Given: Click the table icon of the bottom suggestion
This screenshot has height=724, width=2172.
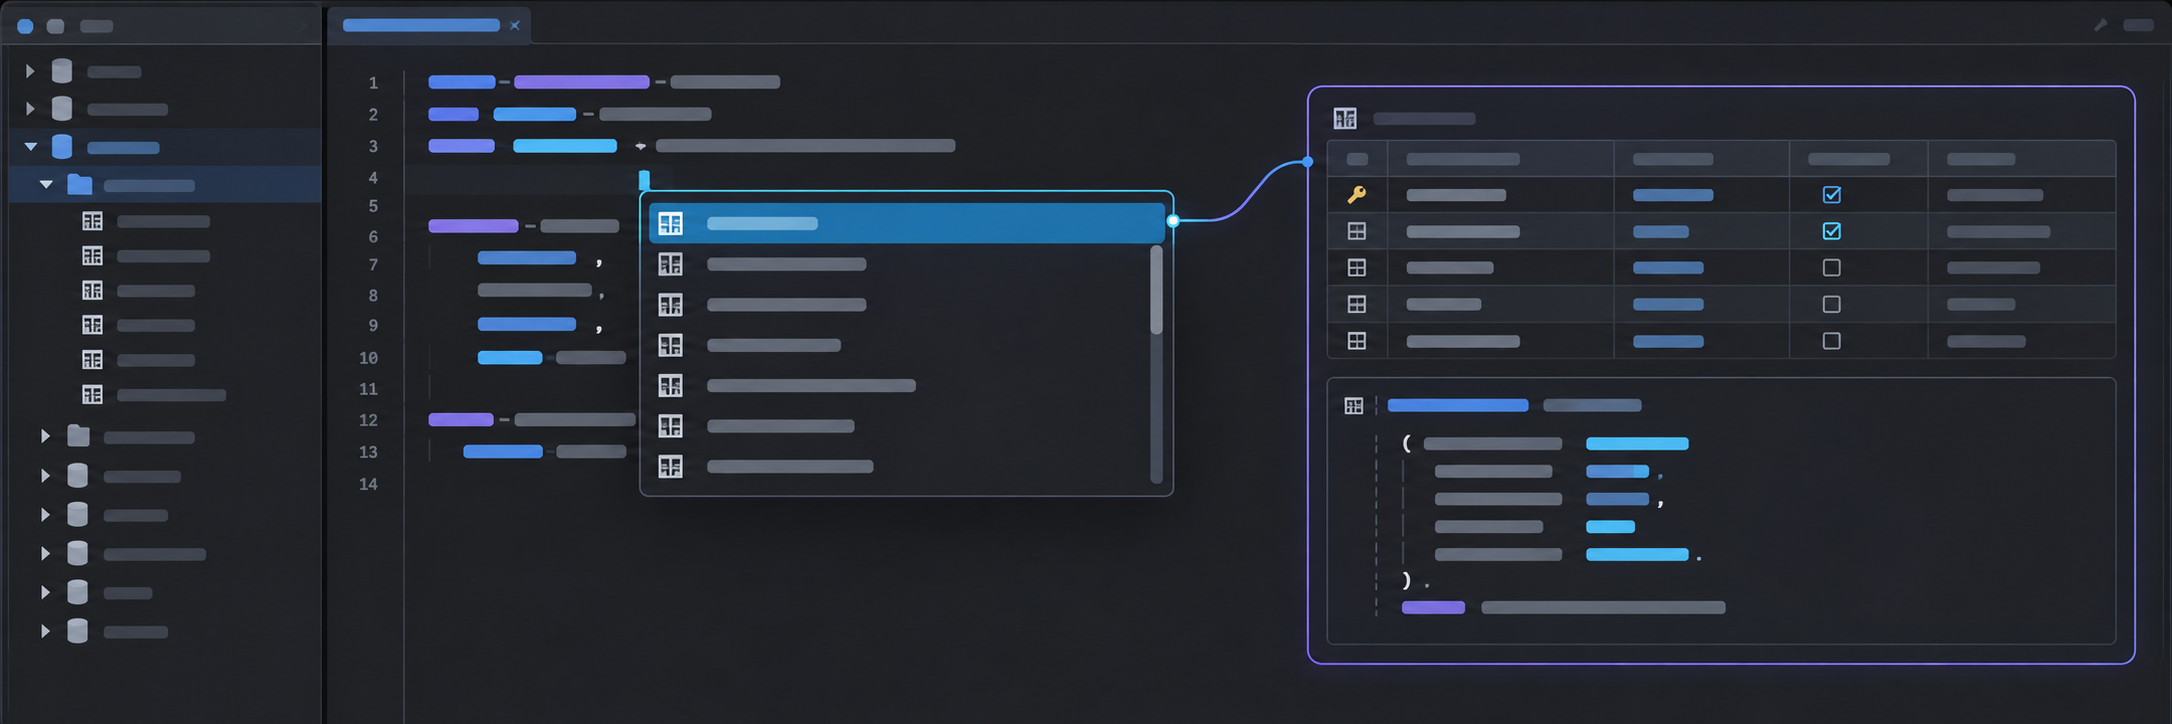Looking at the screenshot, I should [670, 466].
